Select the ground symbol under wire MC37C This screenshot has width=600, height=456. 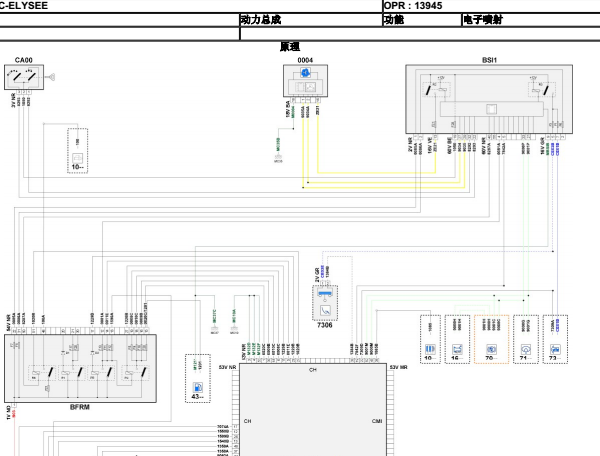214,329
